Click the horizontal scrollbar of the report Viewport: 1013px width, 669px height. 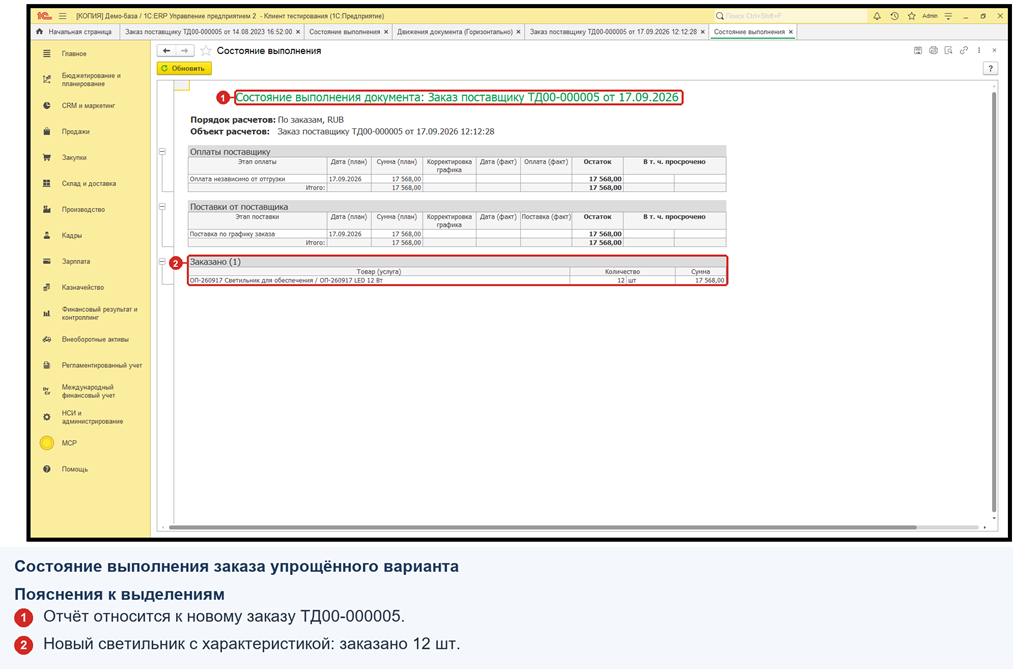[543, 528]
